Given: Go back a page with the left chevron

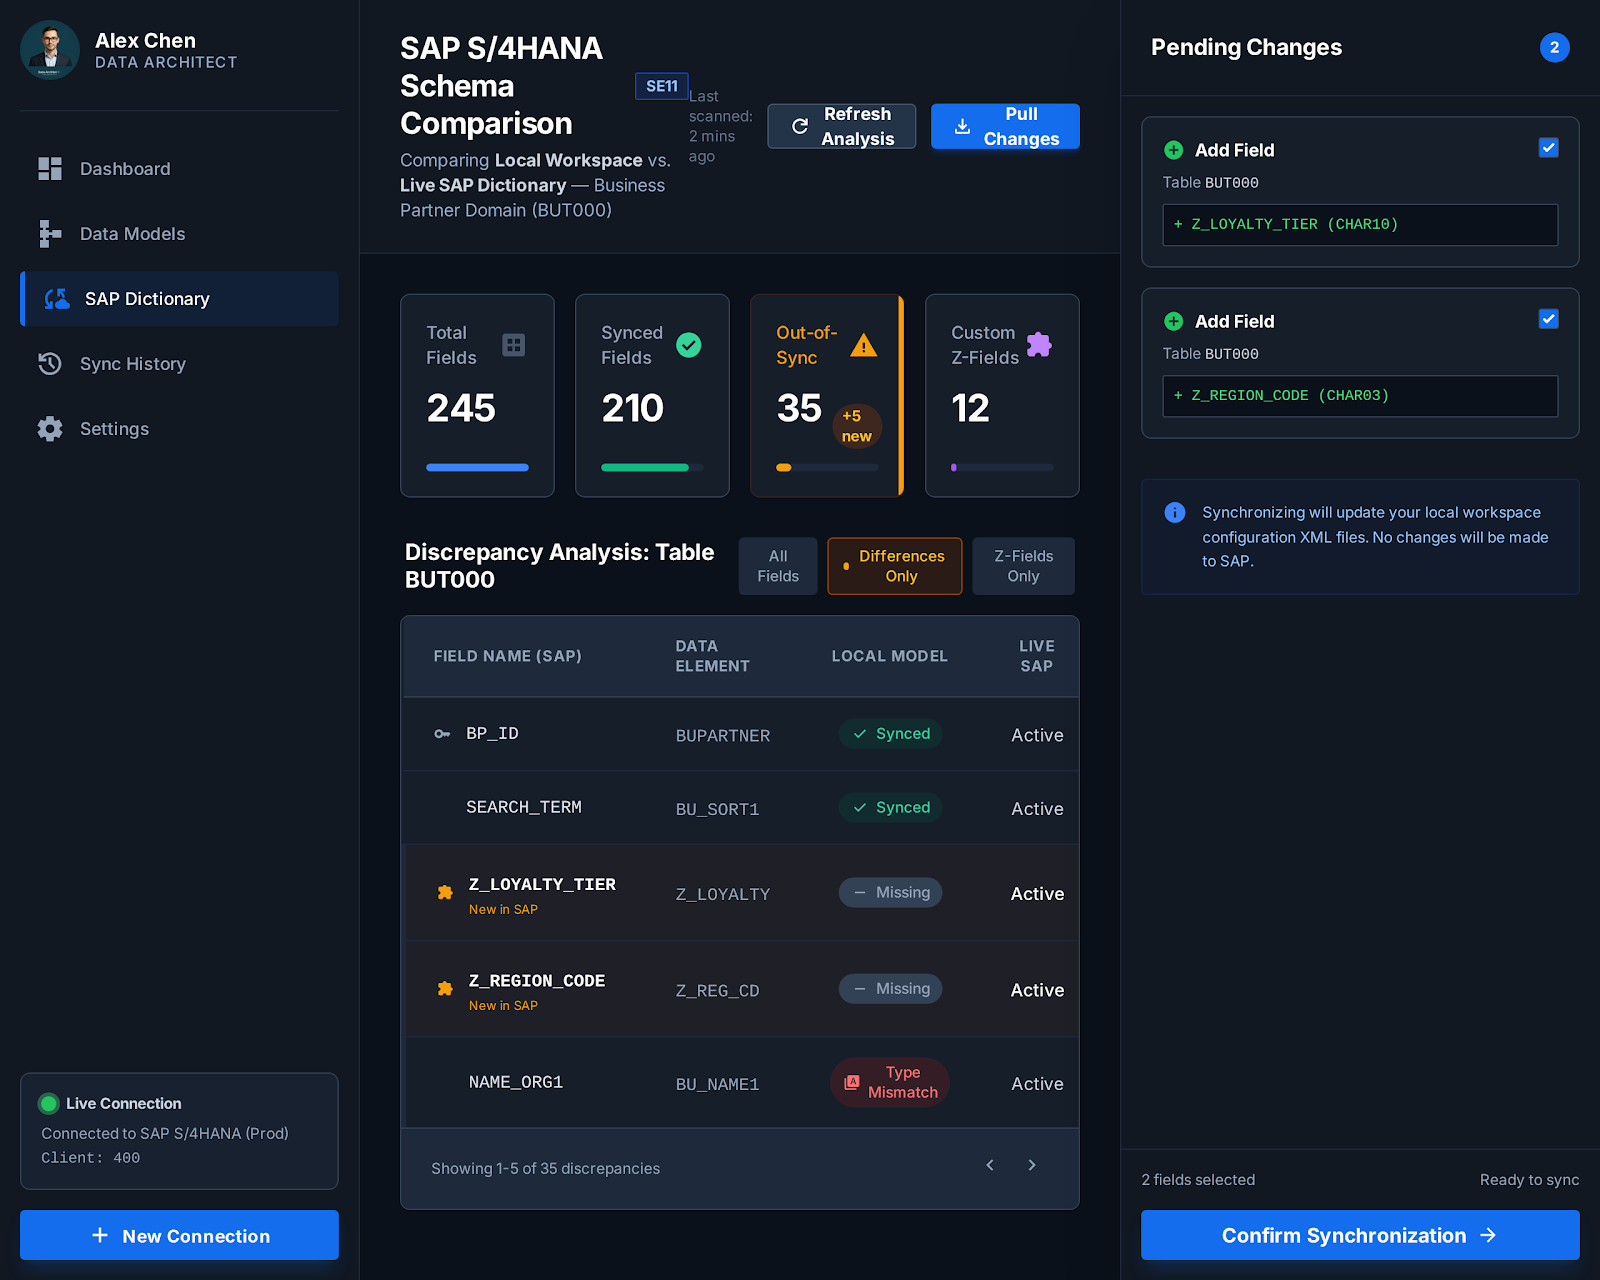Looking at the screenshot, I should pyautogui.click(x=989, y=1165).
